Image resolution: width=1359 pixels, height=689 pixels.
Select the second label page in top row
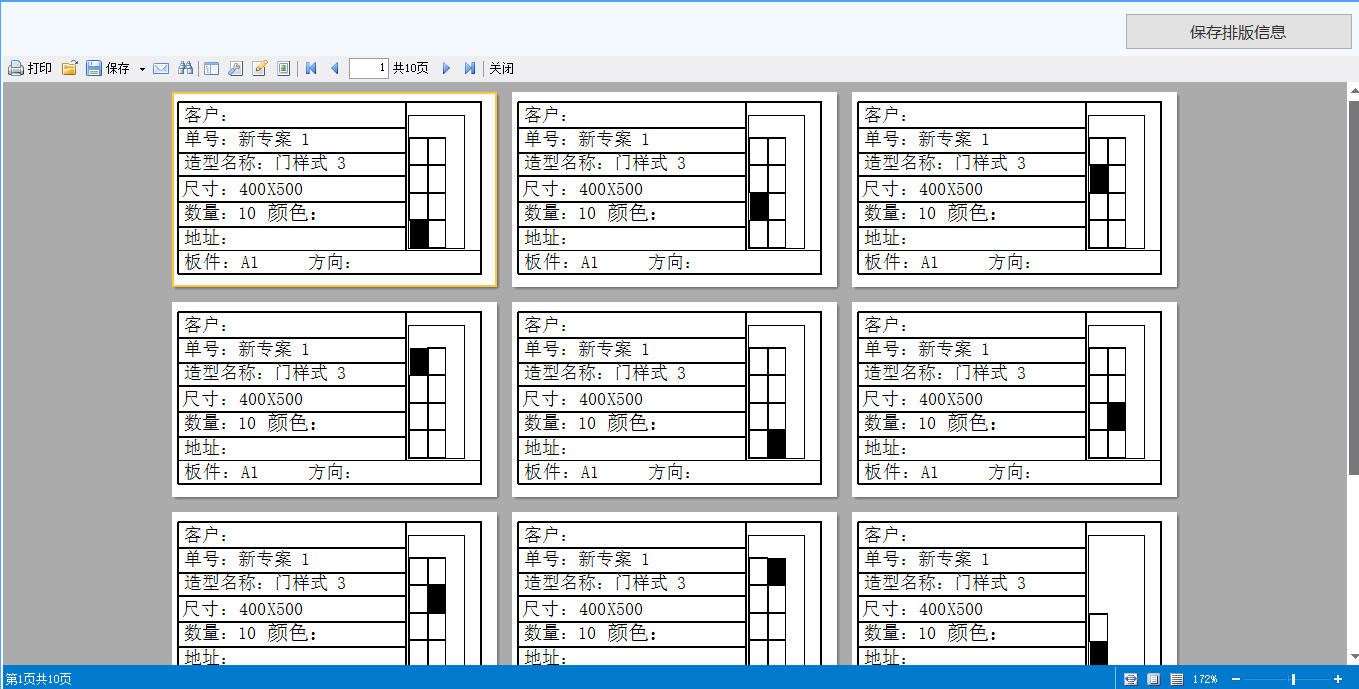coord(675,190)
